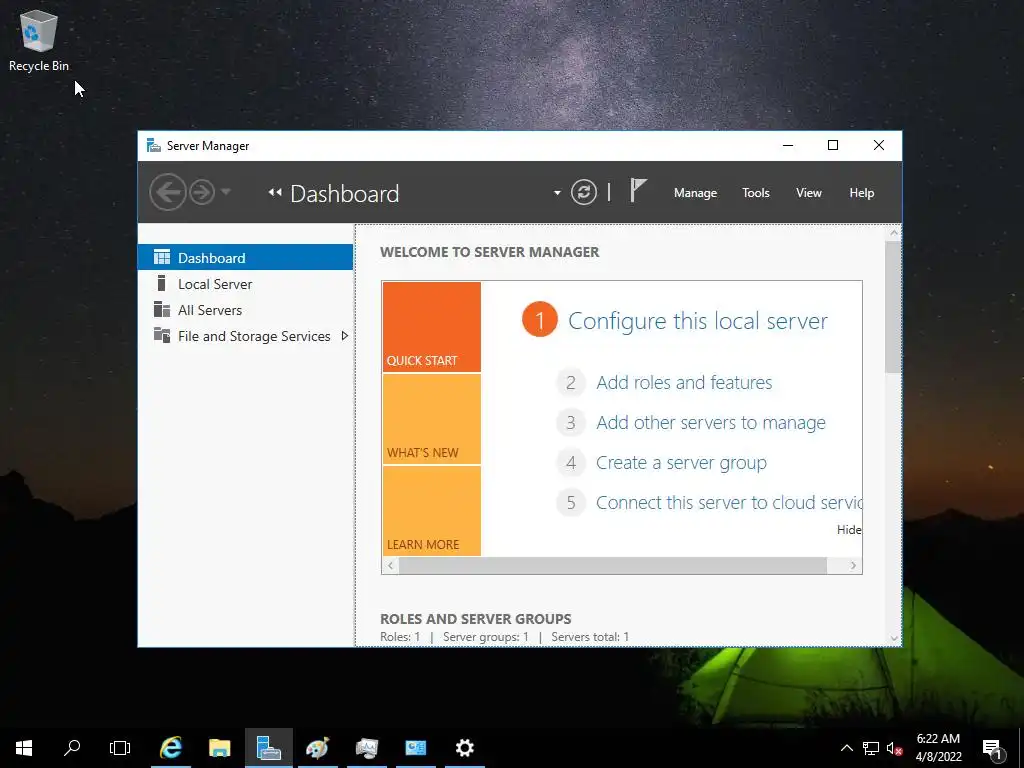Viewport: 1024px width, 768px height.
Task: Open the View menu
Action: point(808,193)
